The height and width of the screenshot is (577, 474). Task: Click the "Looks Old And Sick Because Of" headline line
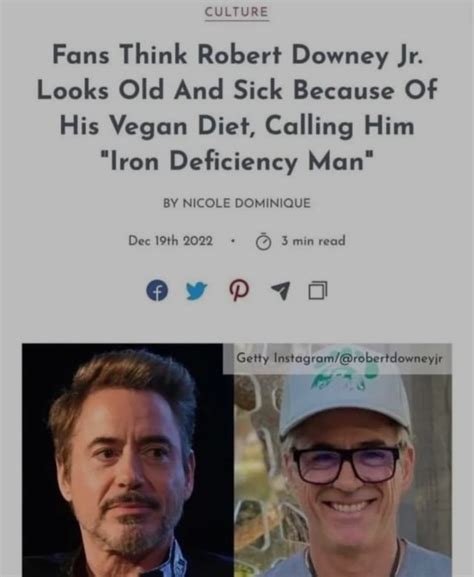(237, 90)
